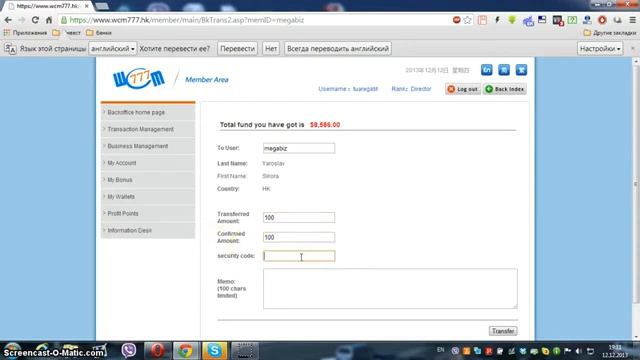Bookmark page with the star icon
Screen dimensions: 640x360
pos(467,20)
